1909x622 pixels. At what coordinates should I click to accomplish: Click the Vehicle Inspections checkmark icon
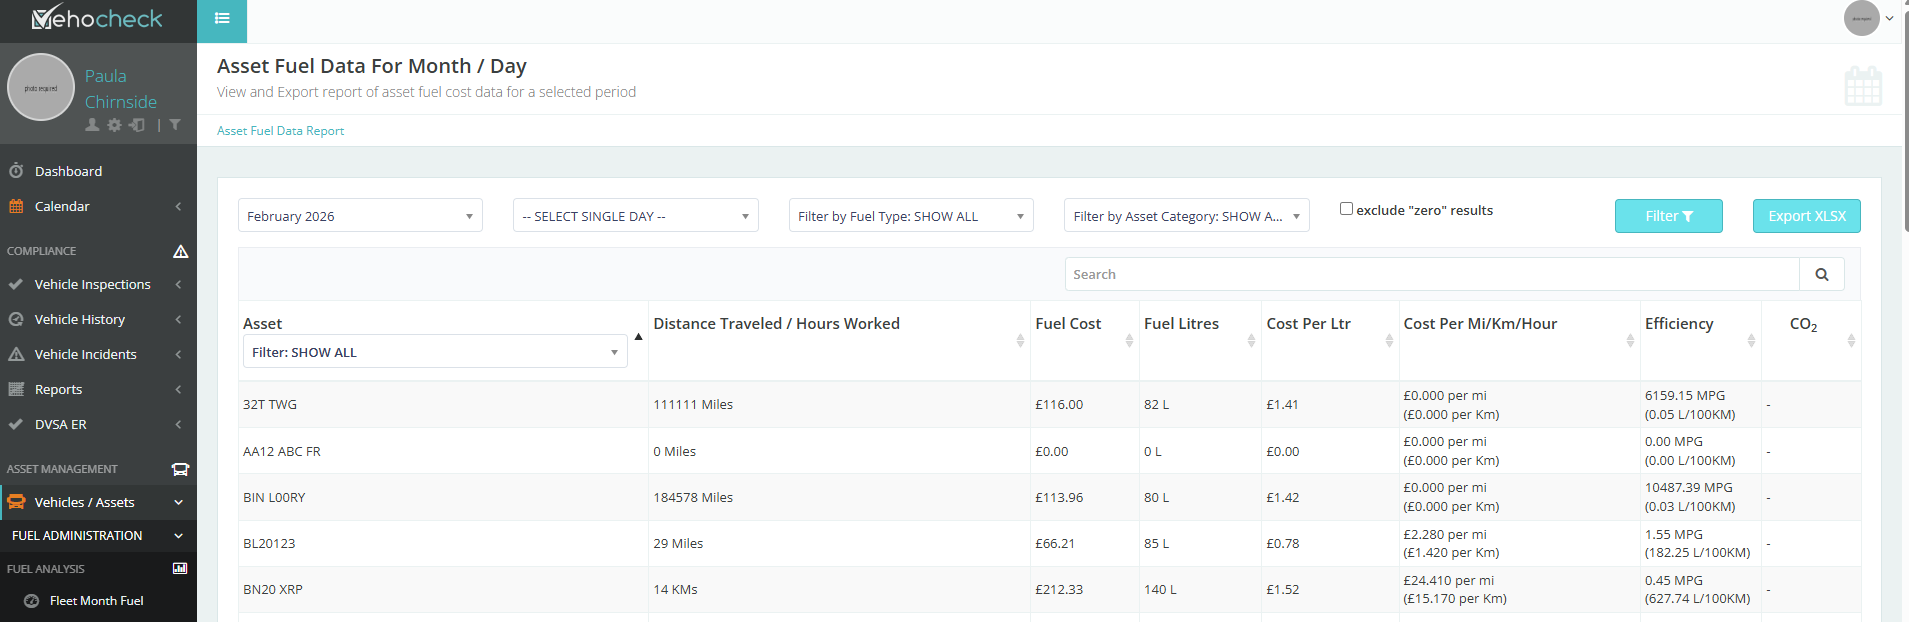point(16,284)
